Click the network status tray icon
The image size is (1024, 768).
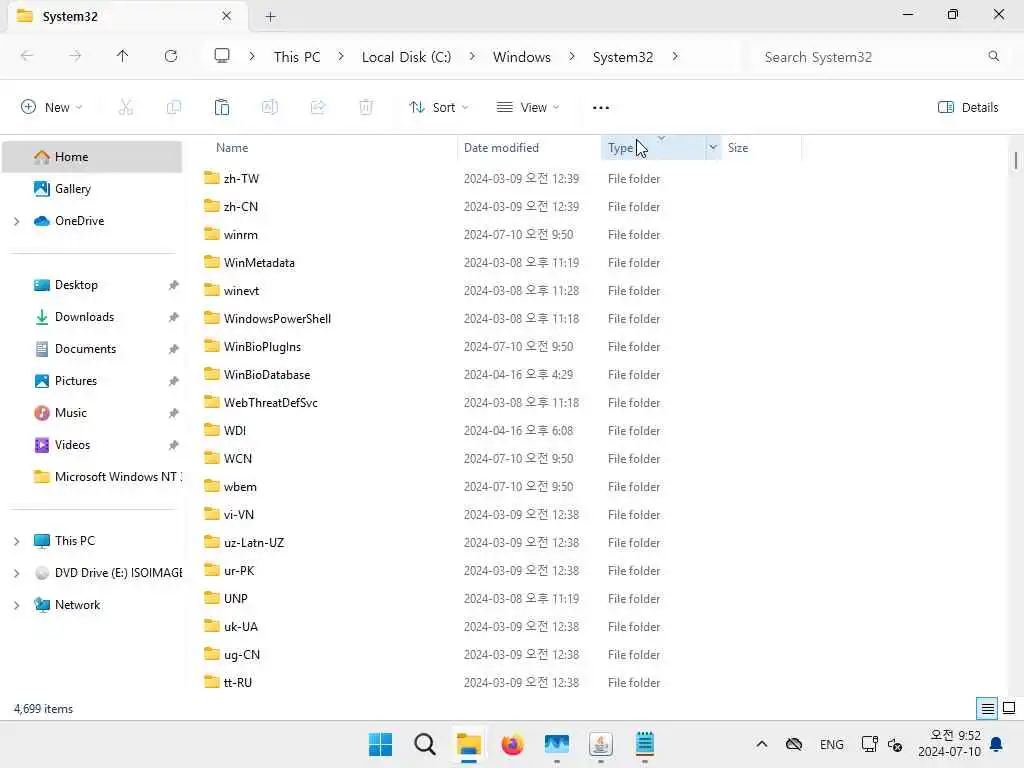coord(869,744)
